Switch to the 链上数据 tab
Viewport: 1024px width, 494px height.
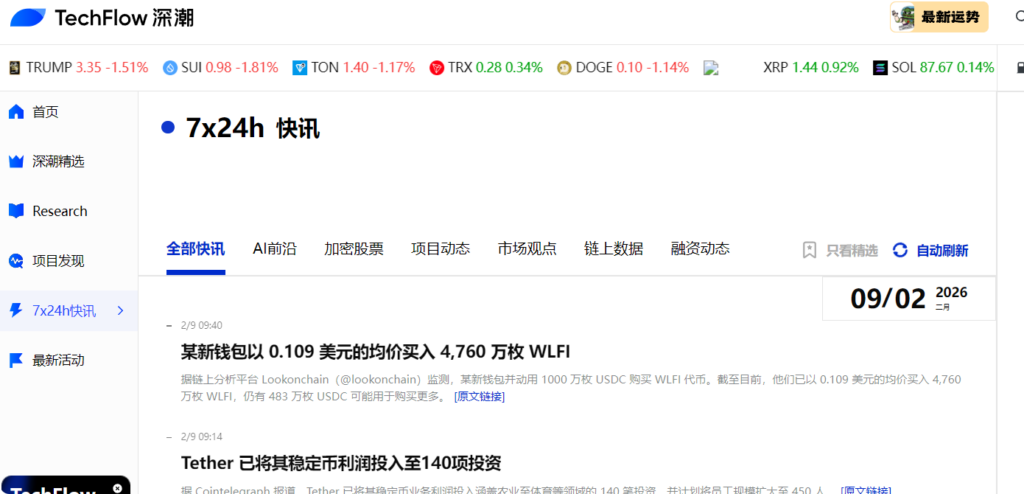[x=613, y=249]
